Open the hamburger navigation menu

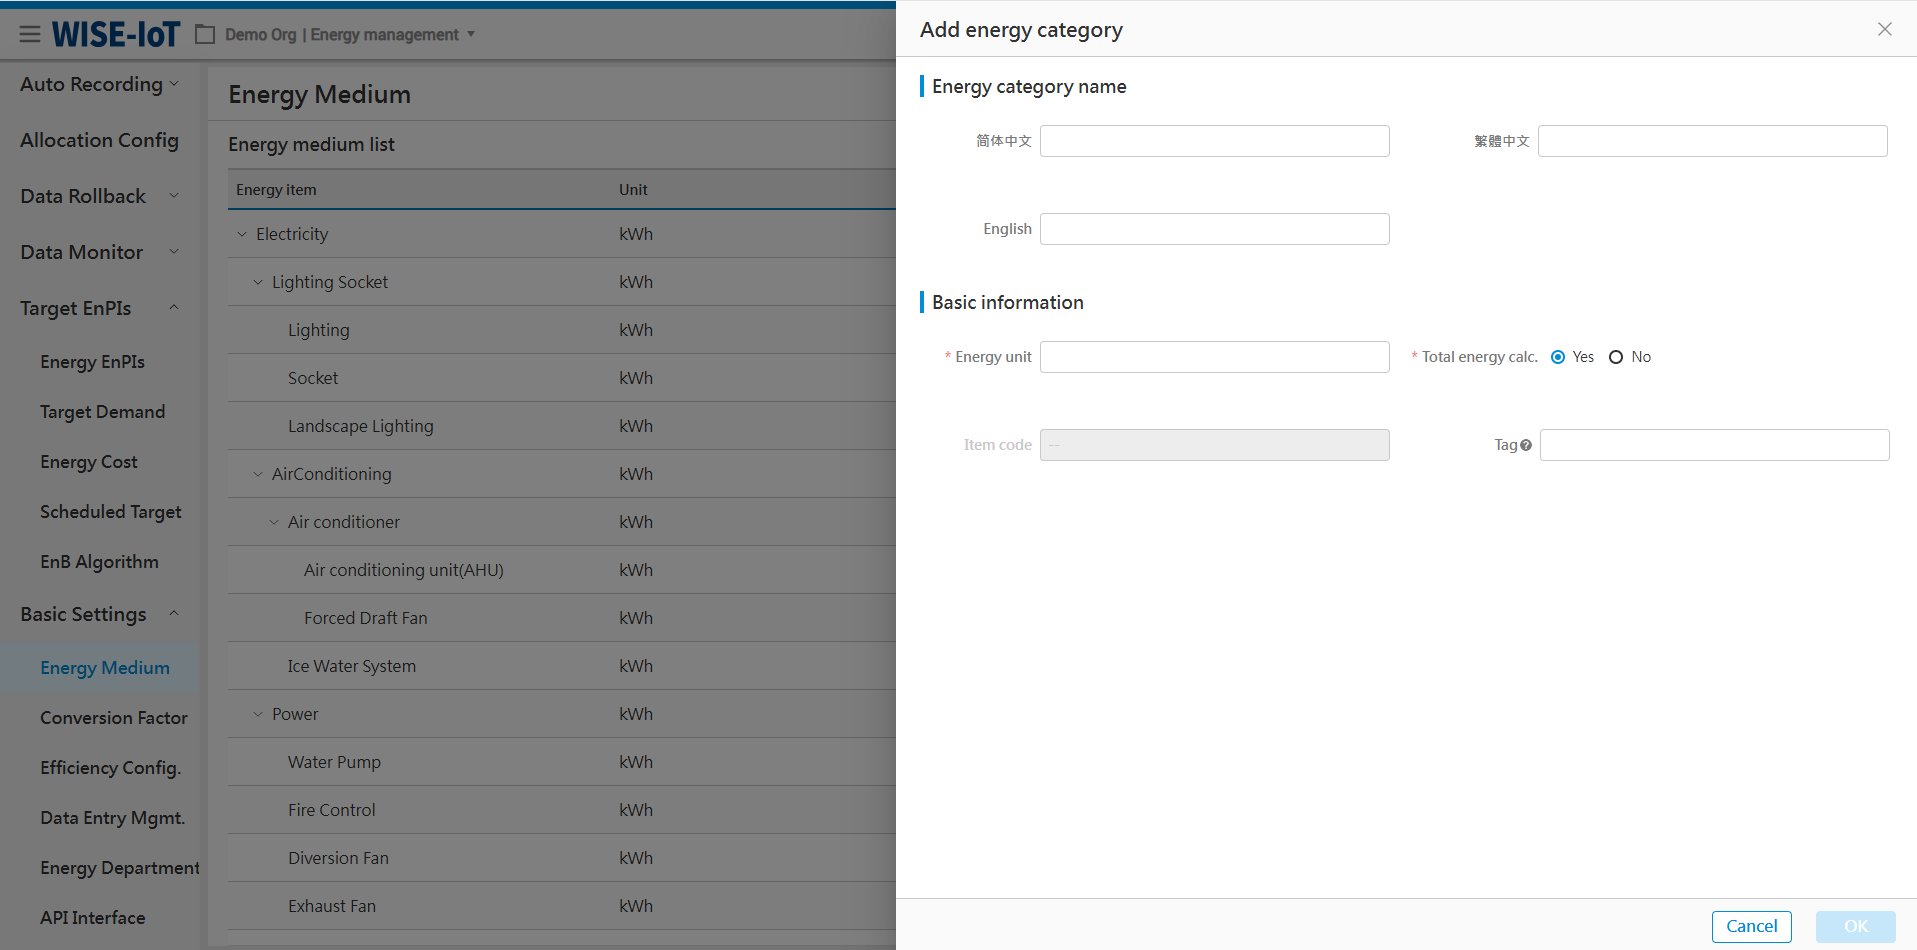point(30,35)
